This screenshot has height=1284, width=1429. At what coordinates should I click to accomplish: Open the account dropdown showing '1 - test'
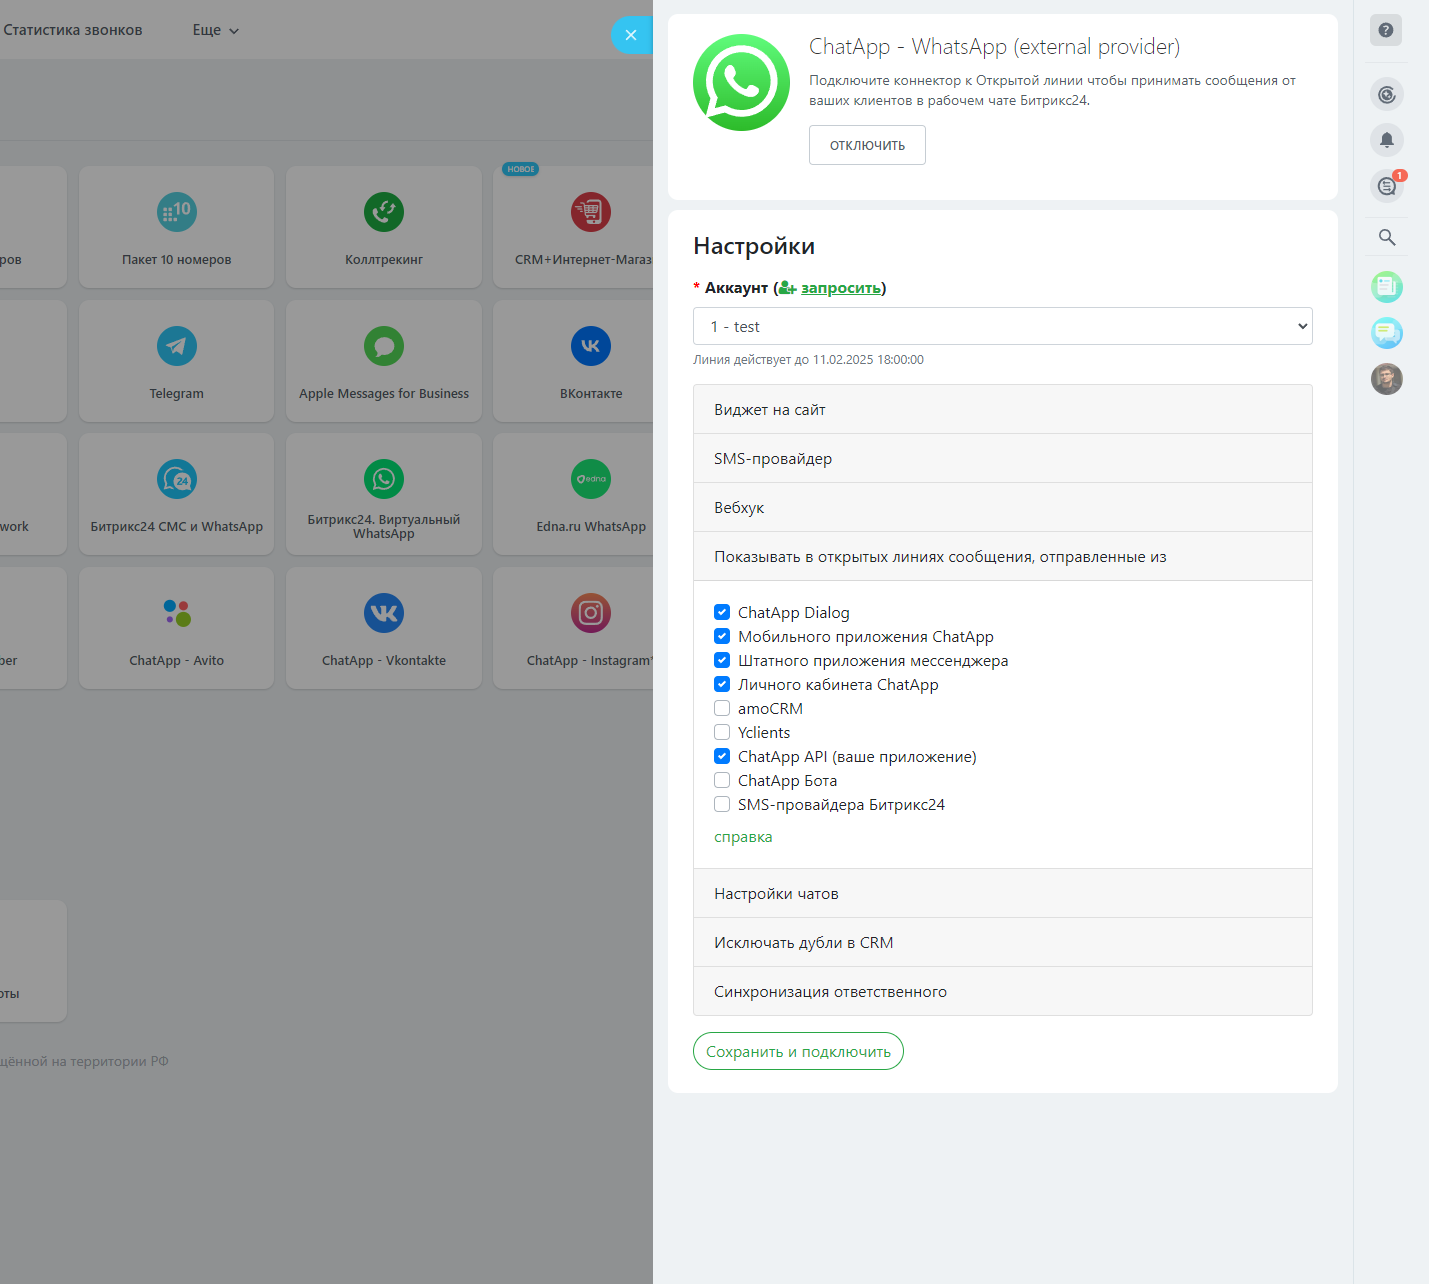(x=1002, y=326)
